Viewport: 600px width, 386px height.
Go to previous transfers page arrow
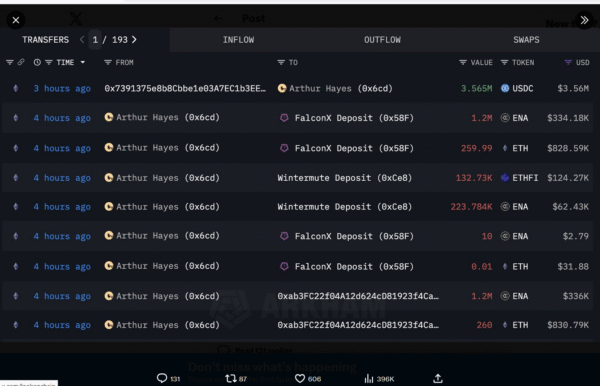pyautogui.click(x=82, y=39)
